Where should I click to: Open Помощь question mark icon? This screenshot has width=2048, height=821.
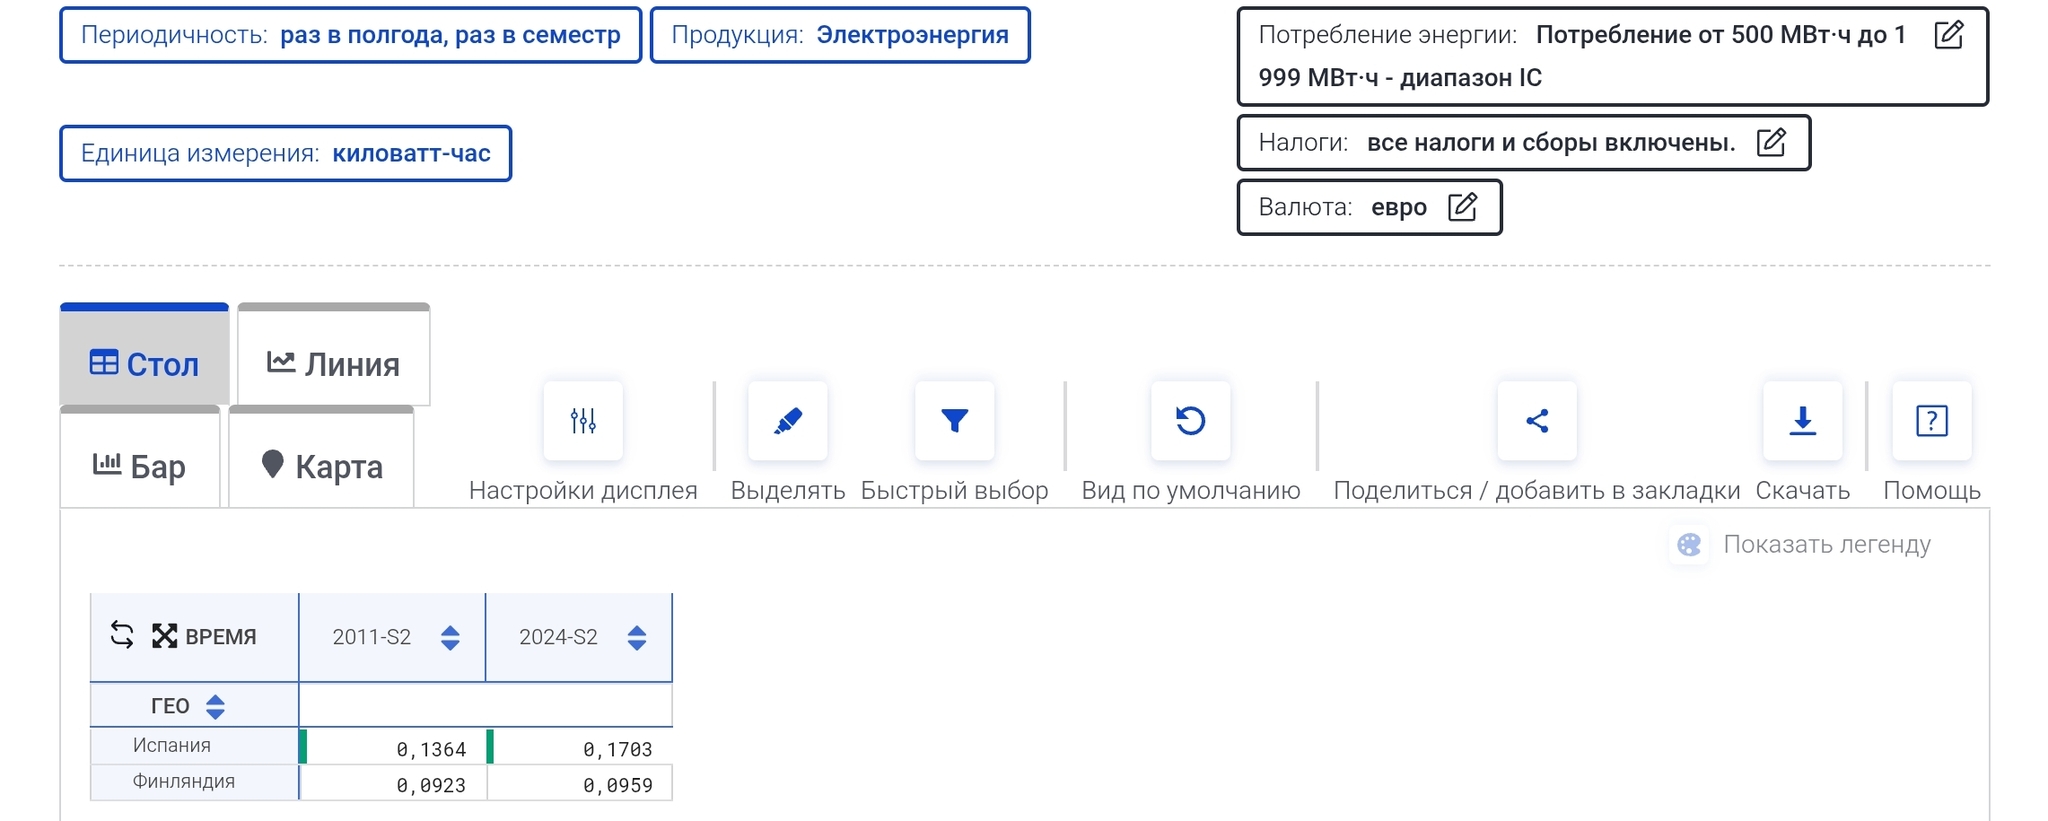(1931, 421)
